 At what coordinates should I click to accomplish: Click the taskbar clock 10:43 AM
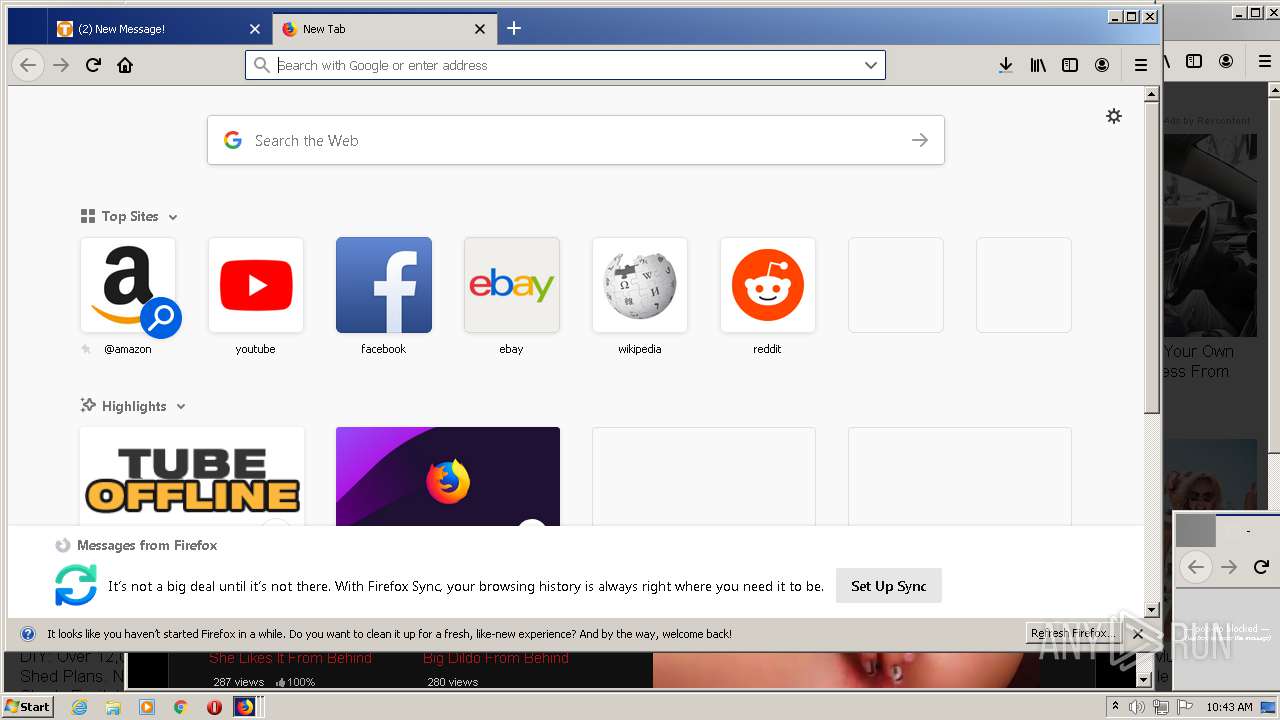[x=1229, y=707]
